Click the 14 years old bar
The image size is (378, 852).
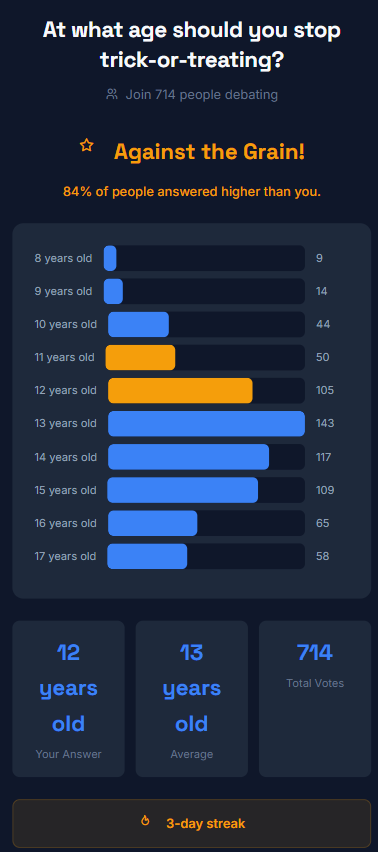[x=188, y=457]
